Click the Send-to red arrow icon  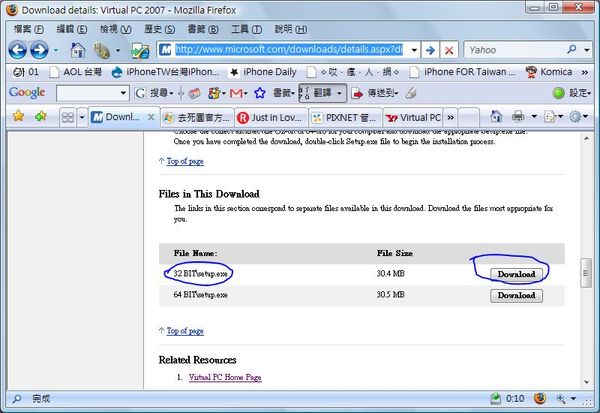[357, 93]
